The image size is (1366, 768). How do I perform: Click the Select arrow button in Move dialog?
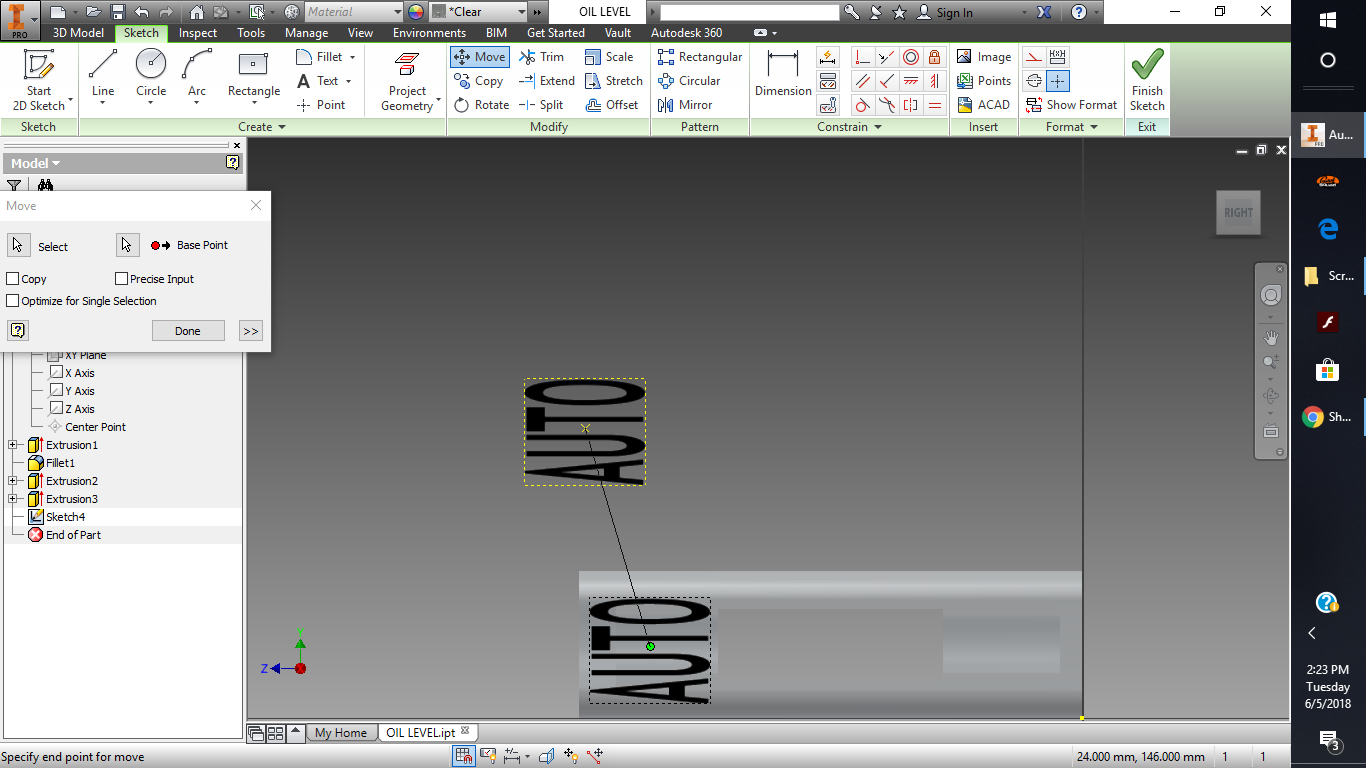[18, 245]
